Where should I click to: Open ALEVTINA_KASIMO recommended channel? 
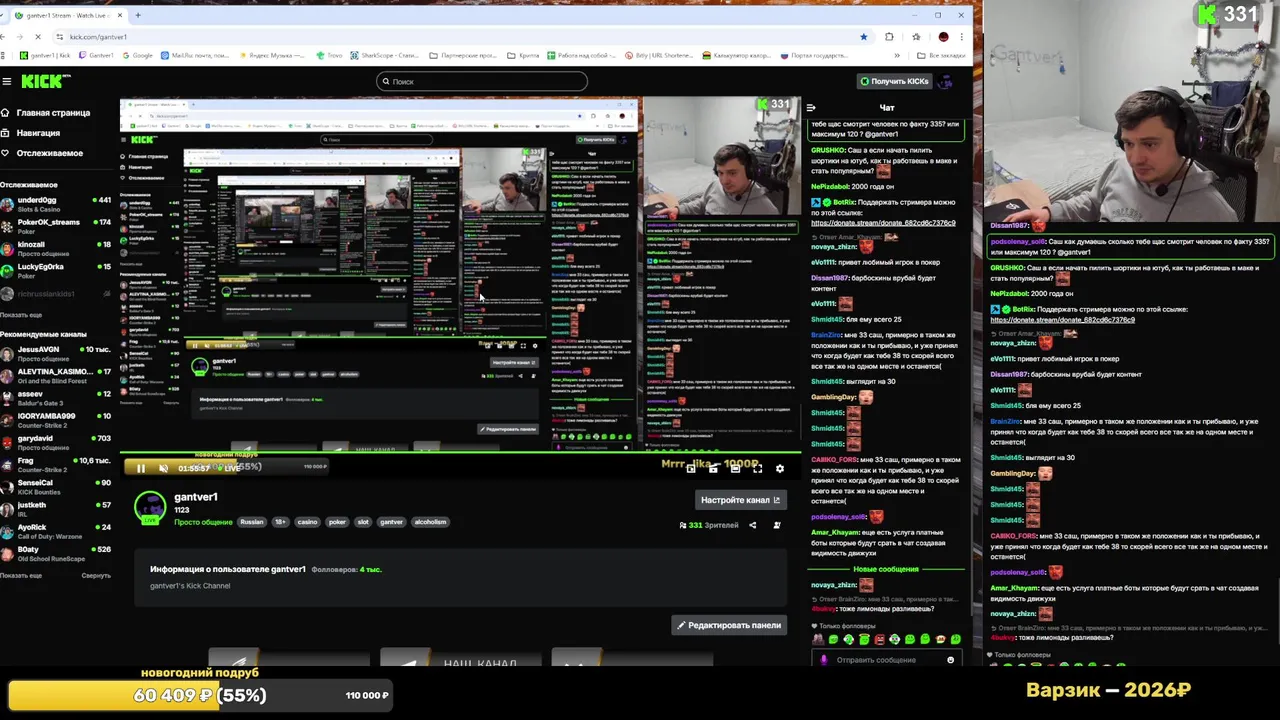[56, 375]
